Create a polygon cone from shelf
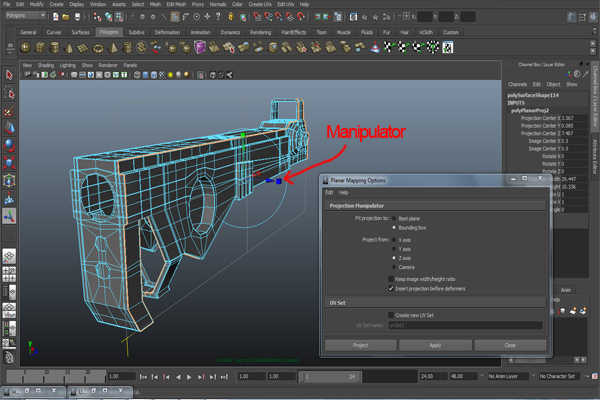 click(69, 48)
